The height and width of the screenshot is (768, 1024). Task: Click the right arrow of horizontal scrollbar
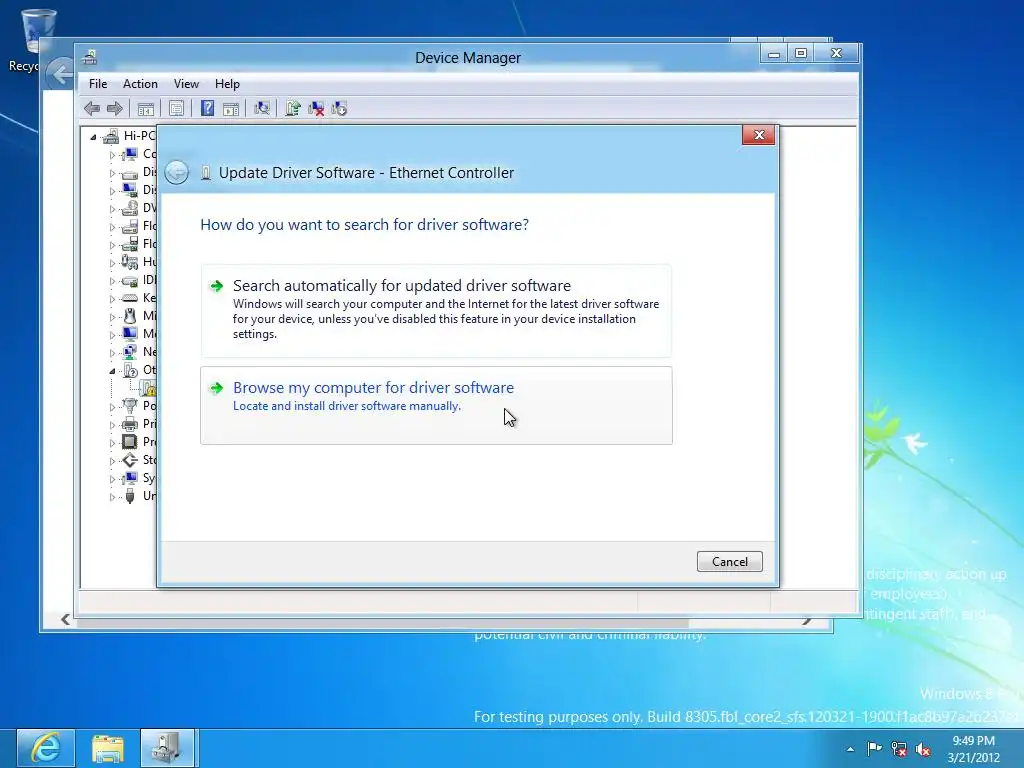tap(807, 620)
